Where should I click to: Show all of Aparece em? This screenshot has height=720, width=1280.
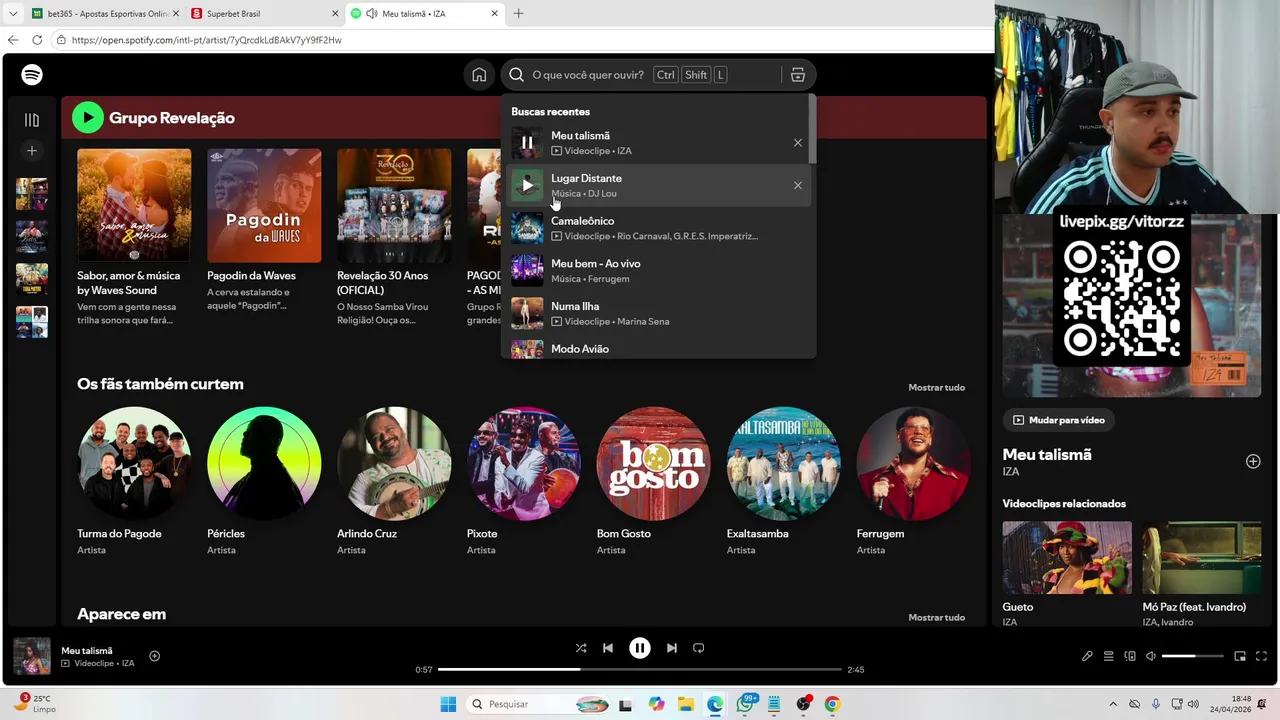936,617
